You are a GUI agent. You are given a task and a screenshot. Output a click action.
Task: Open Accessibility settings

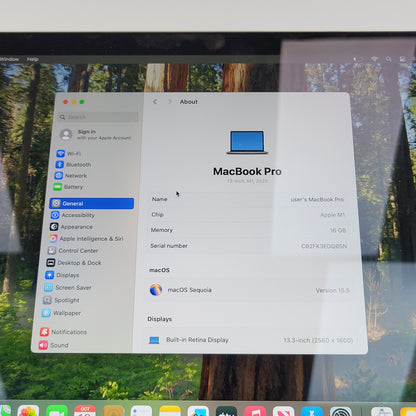[x=73, y=215]
